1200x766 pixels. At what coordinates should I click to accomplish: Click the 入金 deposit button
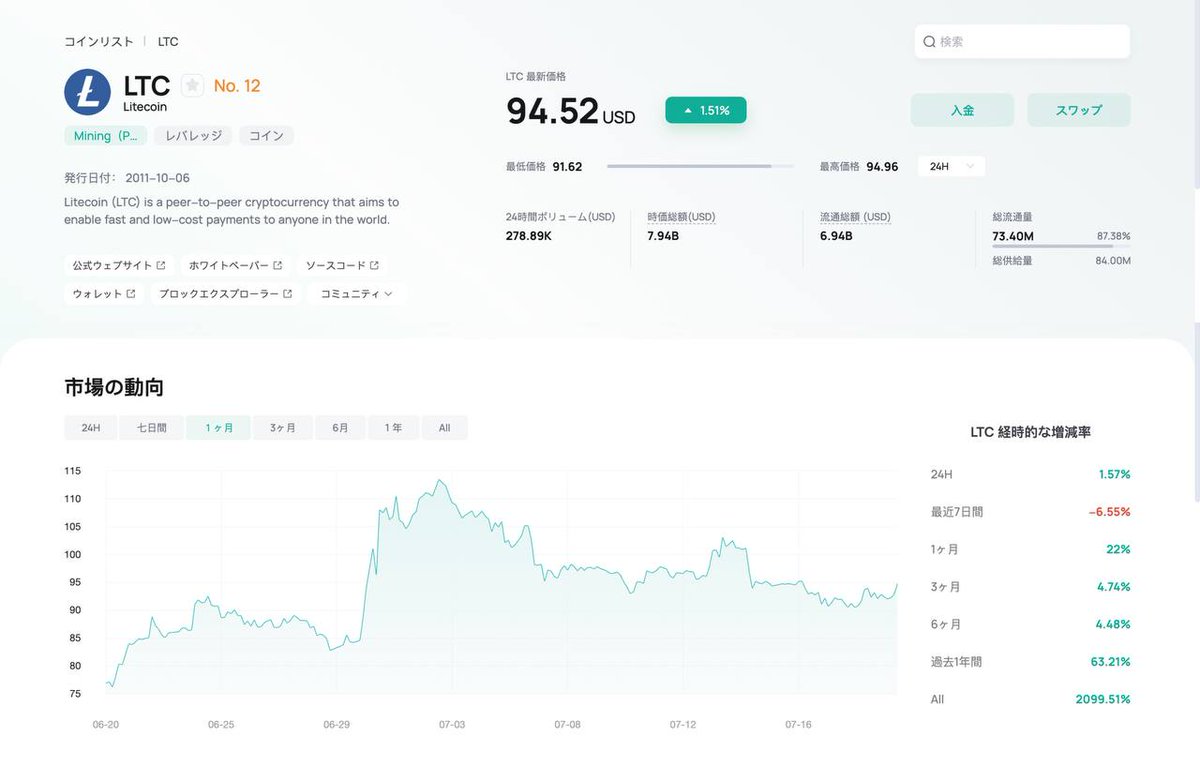pos(961,110)
